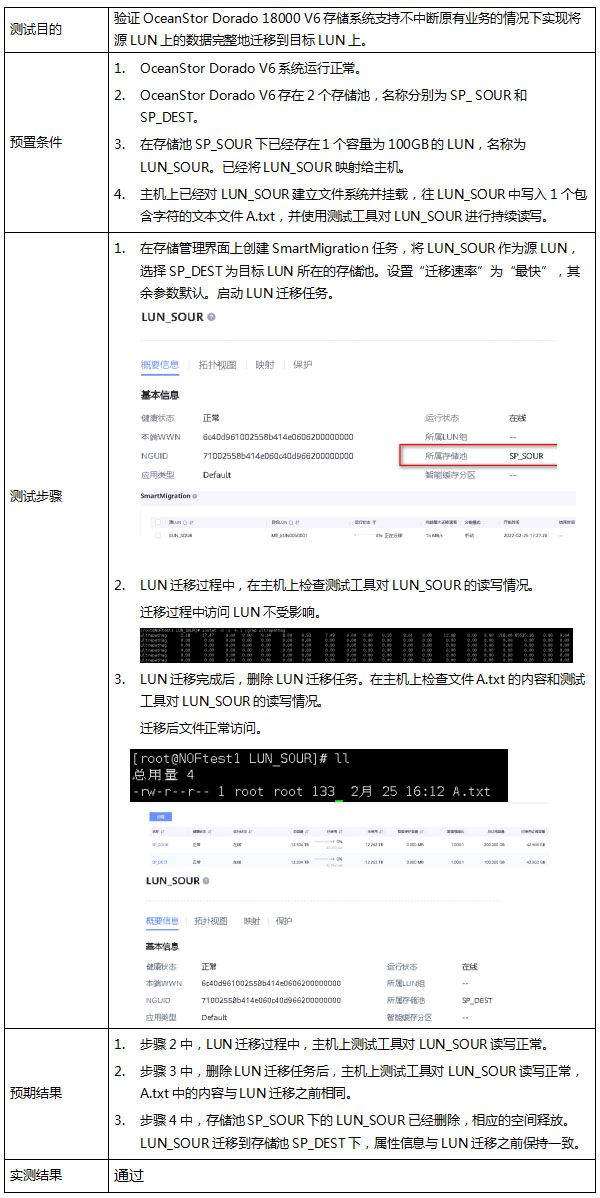
Task: Click 运行状态 在线 value in SP_DEST panel
Action: (x=469, y=966)
